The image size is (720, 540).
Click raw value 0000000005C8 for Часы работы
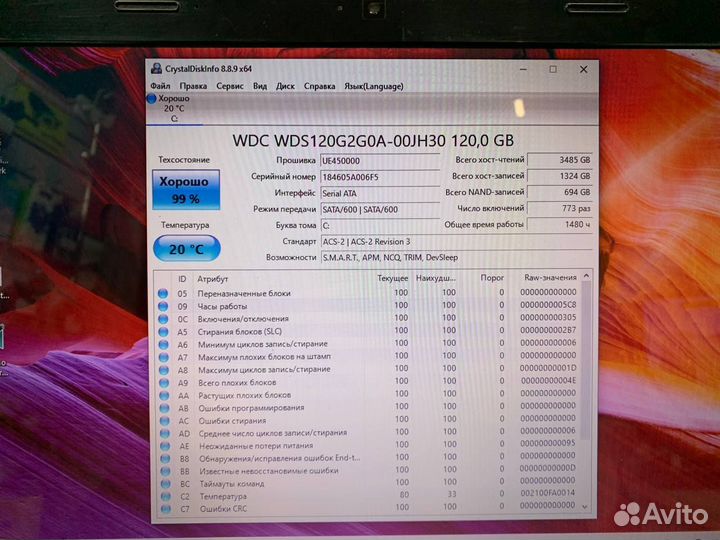[x=548, y=304]
